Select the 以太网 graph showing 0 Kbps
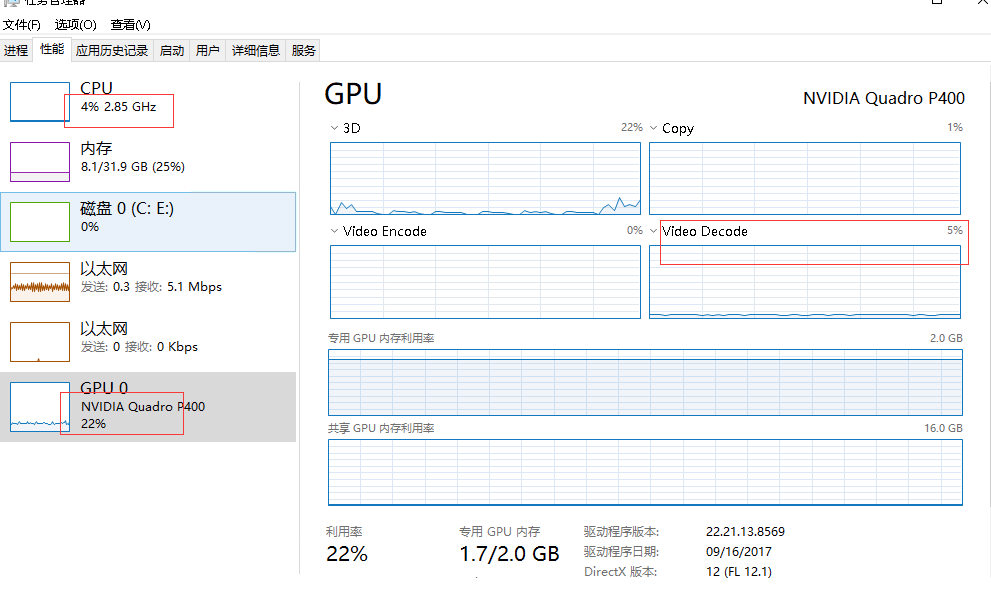The height and width of the screenshot is (589, 991). [x=40, y=342]
